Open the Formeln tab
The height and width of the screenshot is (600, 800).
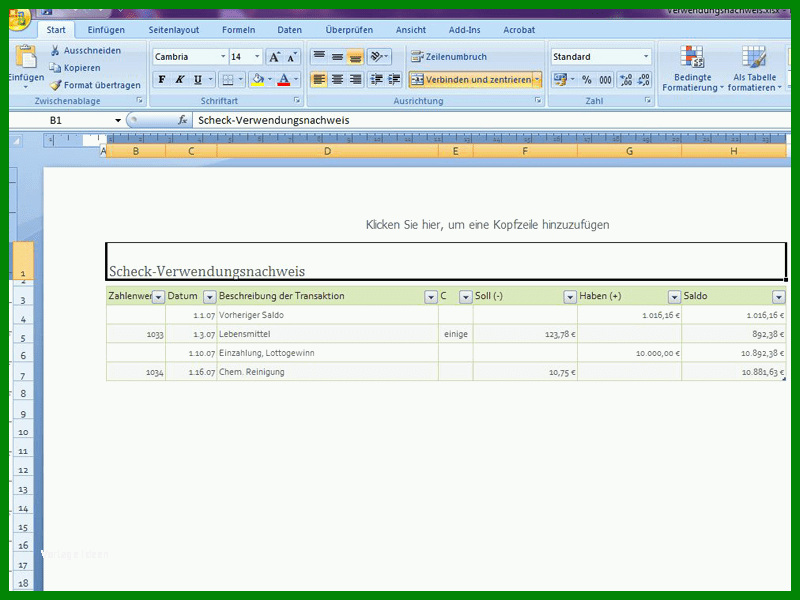(238, 30)
